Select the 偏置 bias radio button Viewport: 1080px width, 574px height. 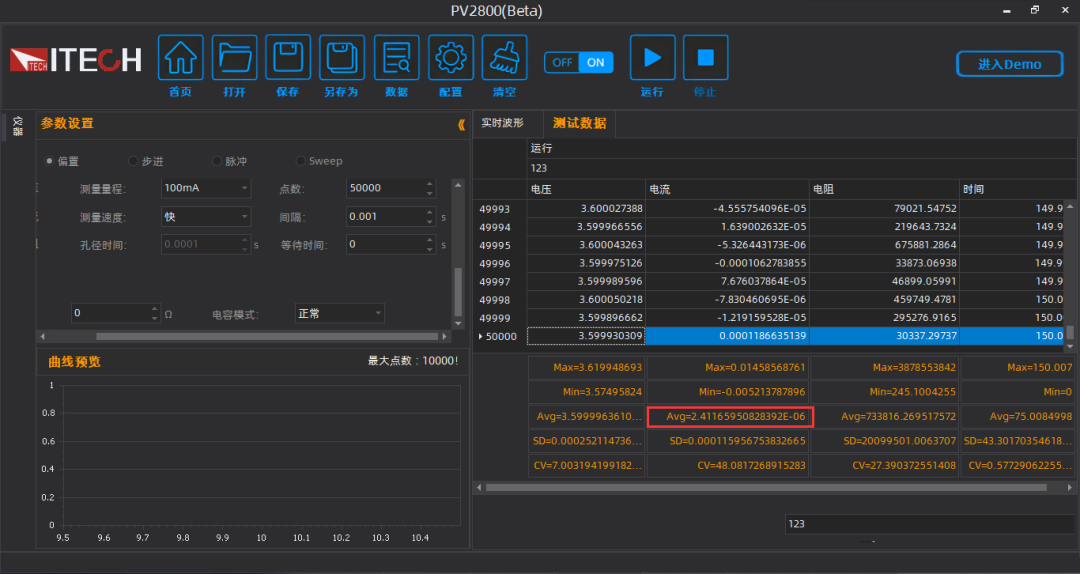(50, 161)
